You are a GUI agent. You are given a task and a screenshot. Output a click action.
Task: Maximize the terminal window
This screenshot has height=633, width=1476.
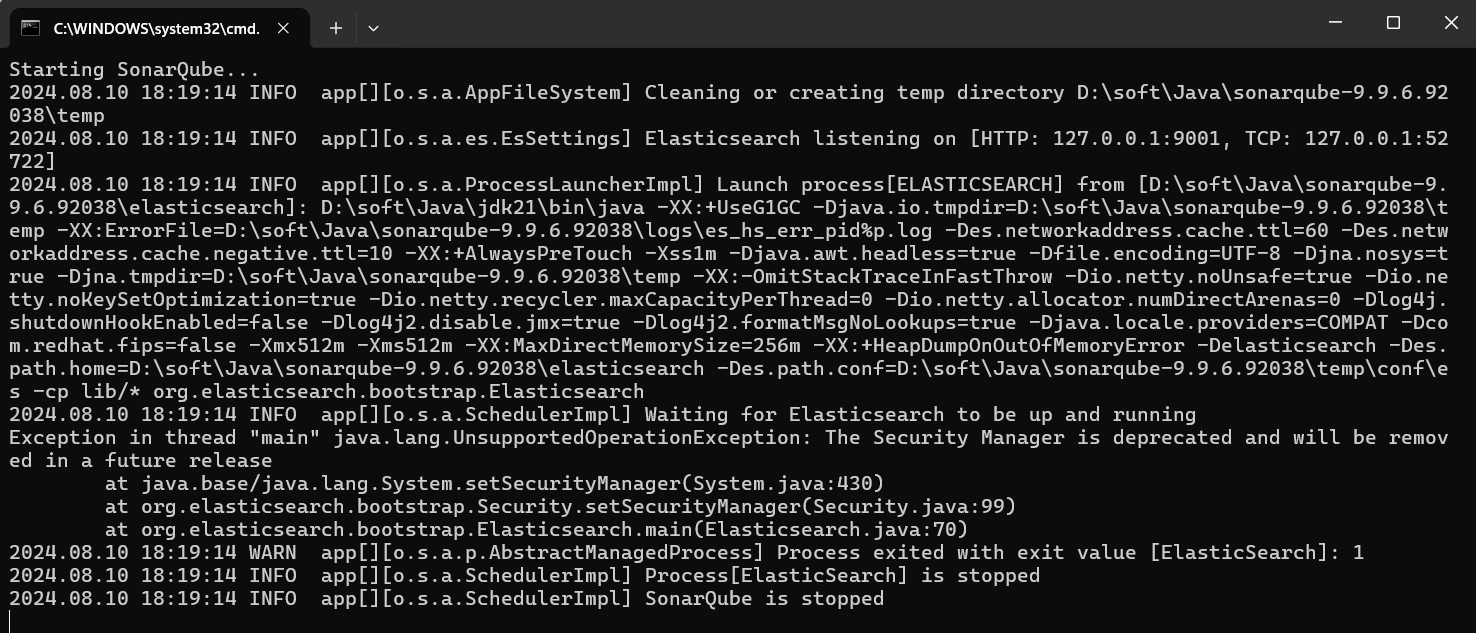1393,23
